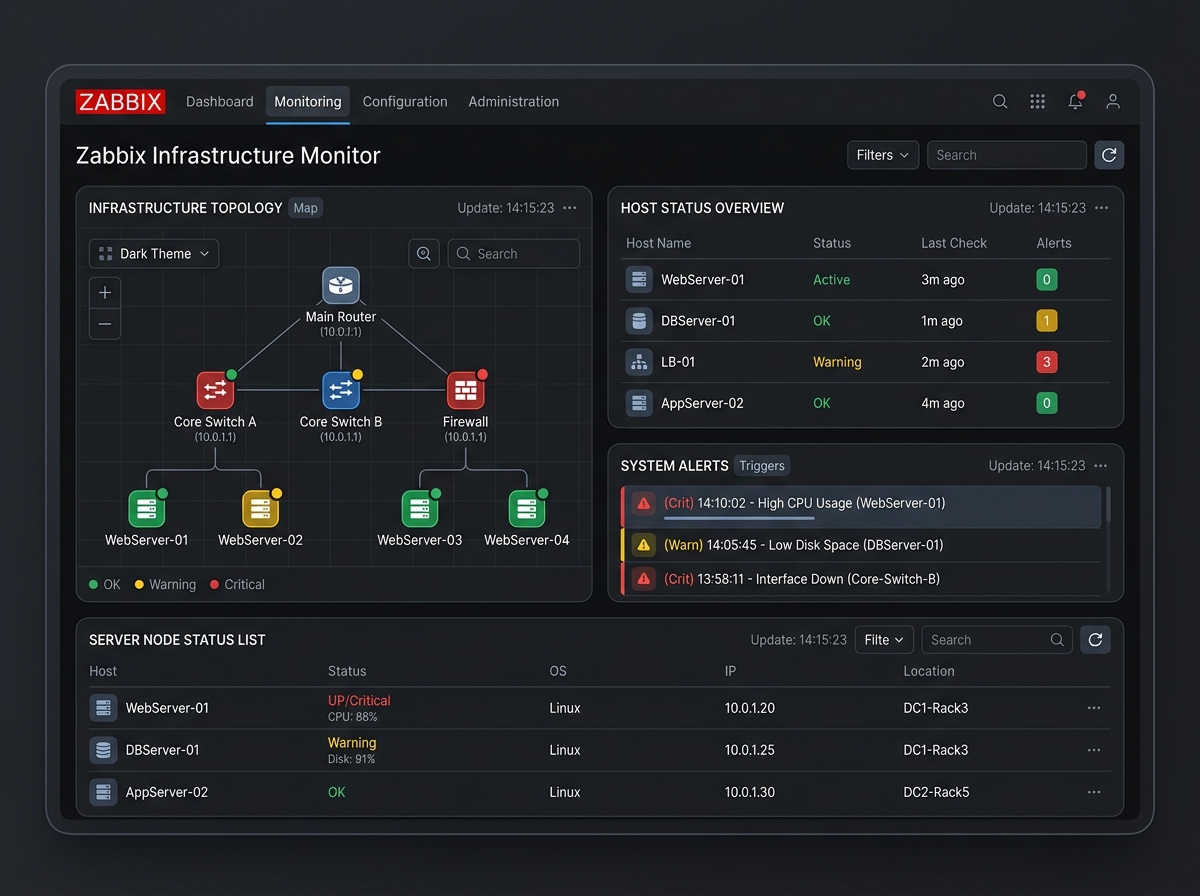Click AppServer-02 Status OK in overview

point(822,403)
